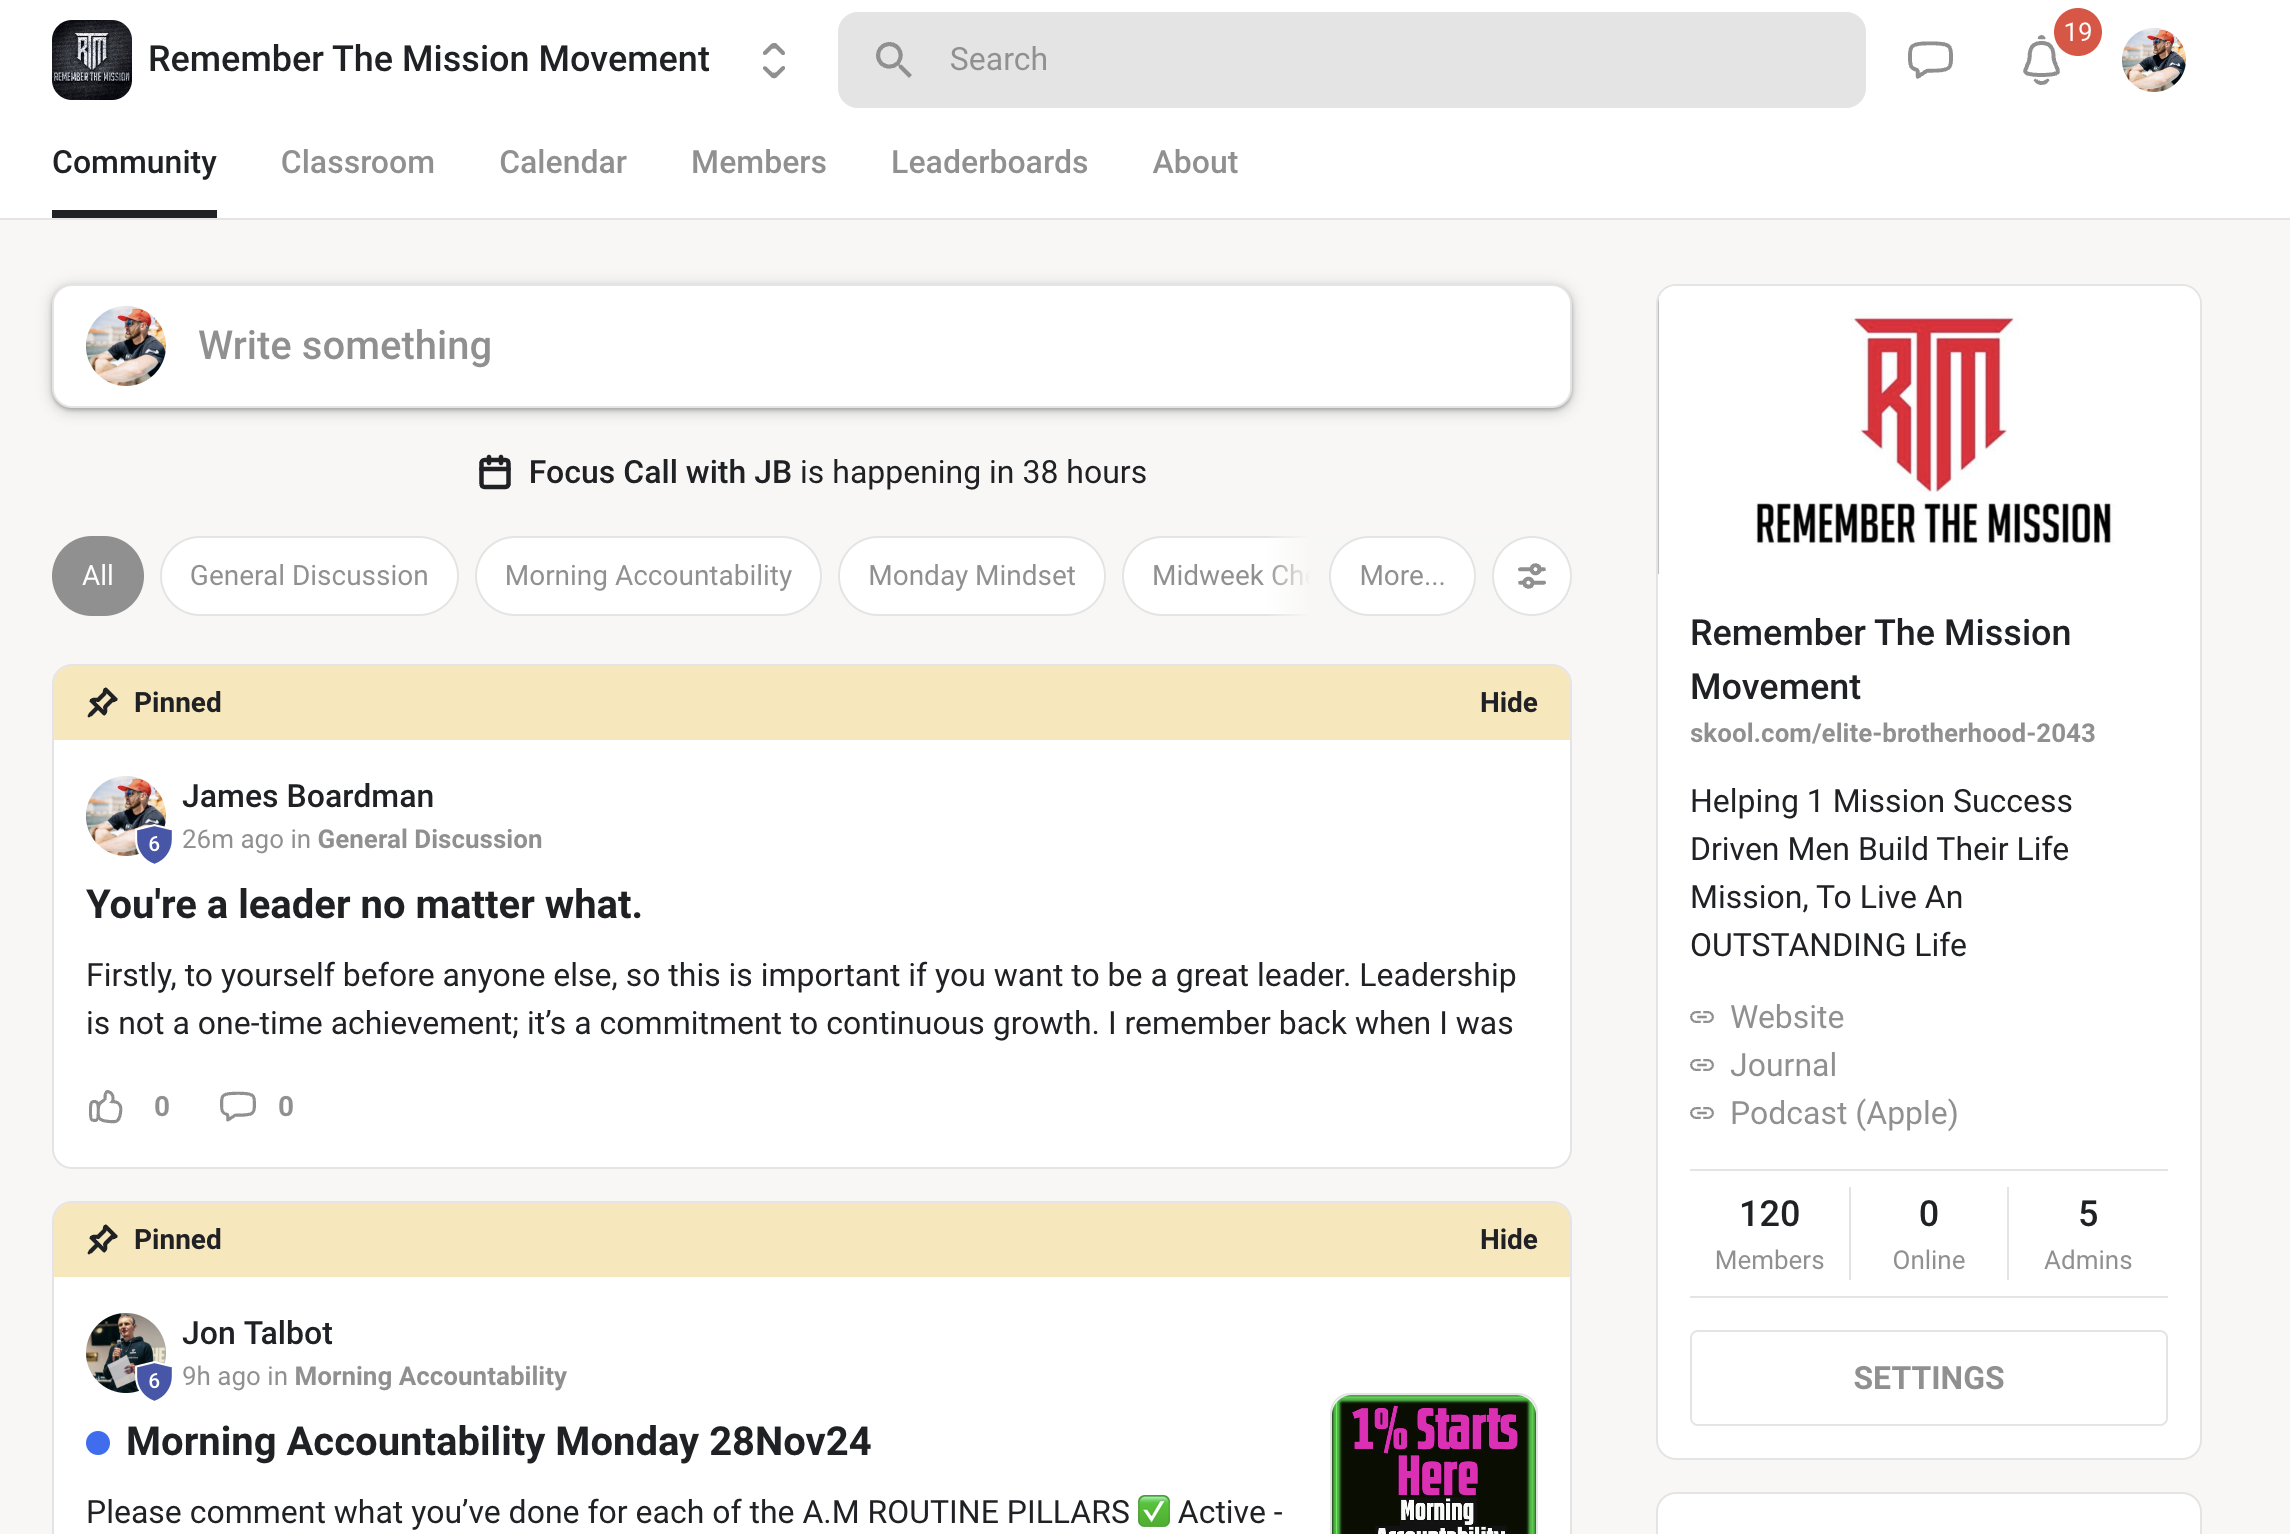Click the SETTINGS button

point(1928,1377)
